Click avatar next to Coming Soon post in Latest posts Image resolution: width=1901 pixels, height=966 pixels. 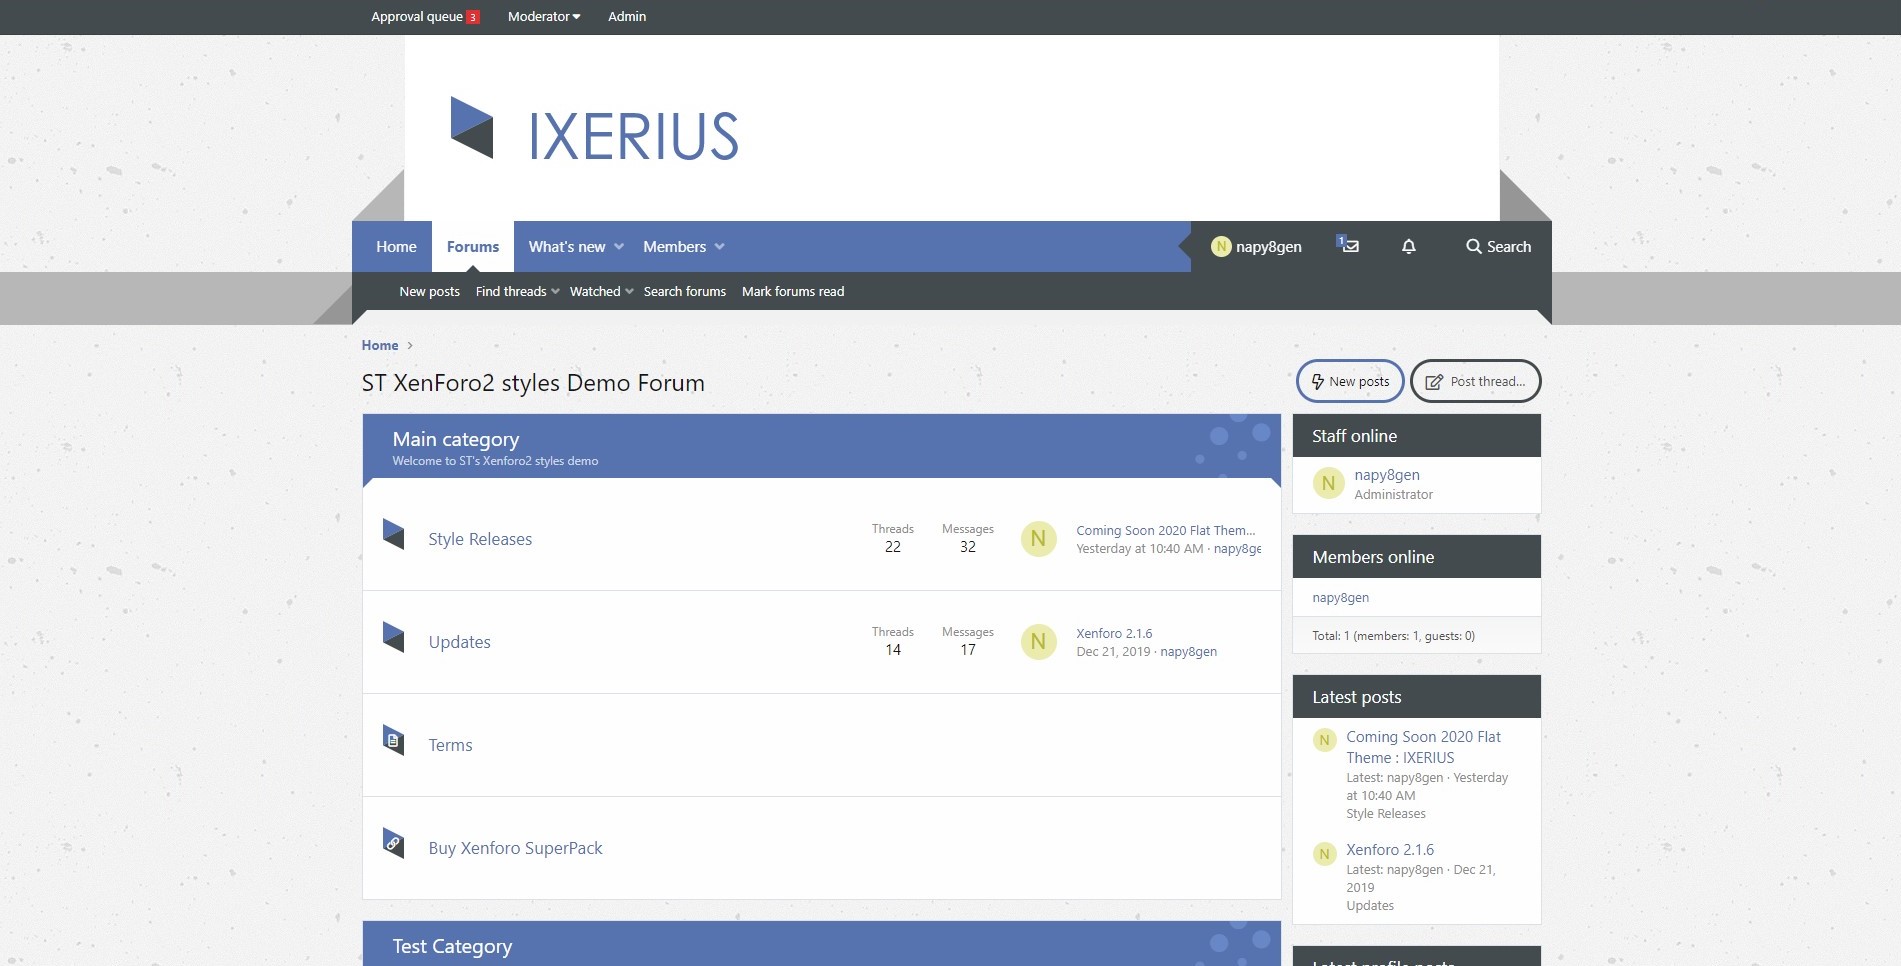tap(1324, 740)
